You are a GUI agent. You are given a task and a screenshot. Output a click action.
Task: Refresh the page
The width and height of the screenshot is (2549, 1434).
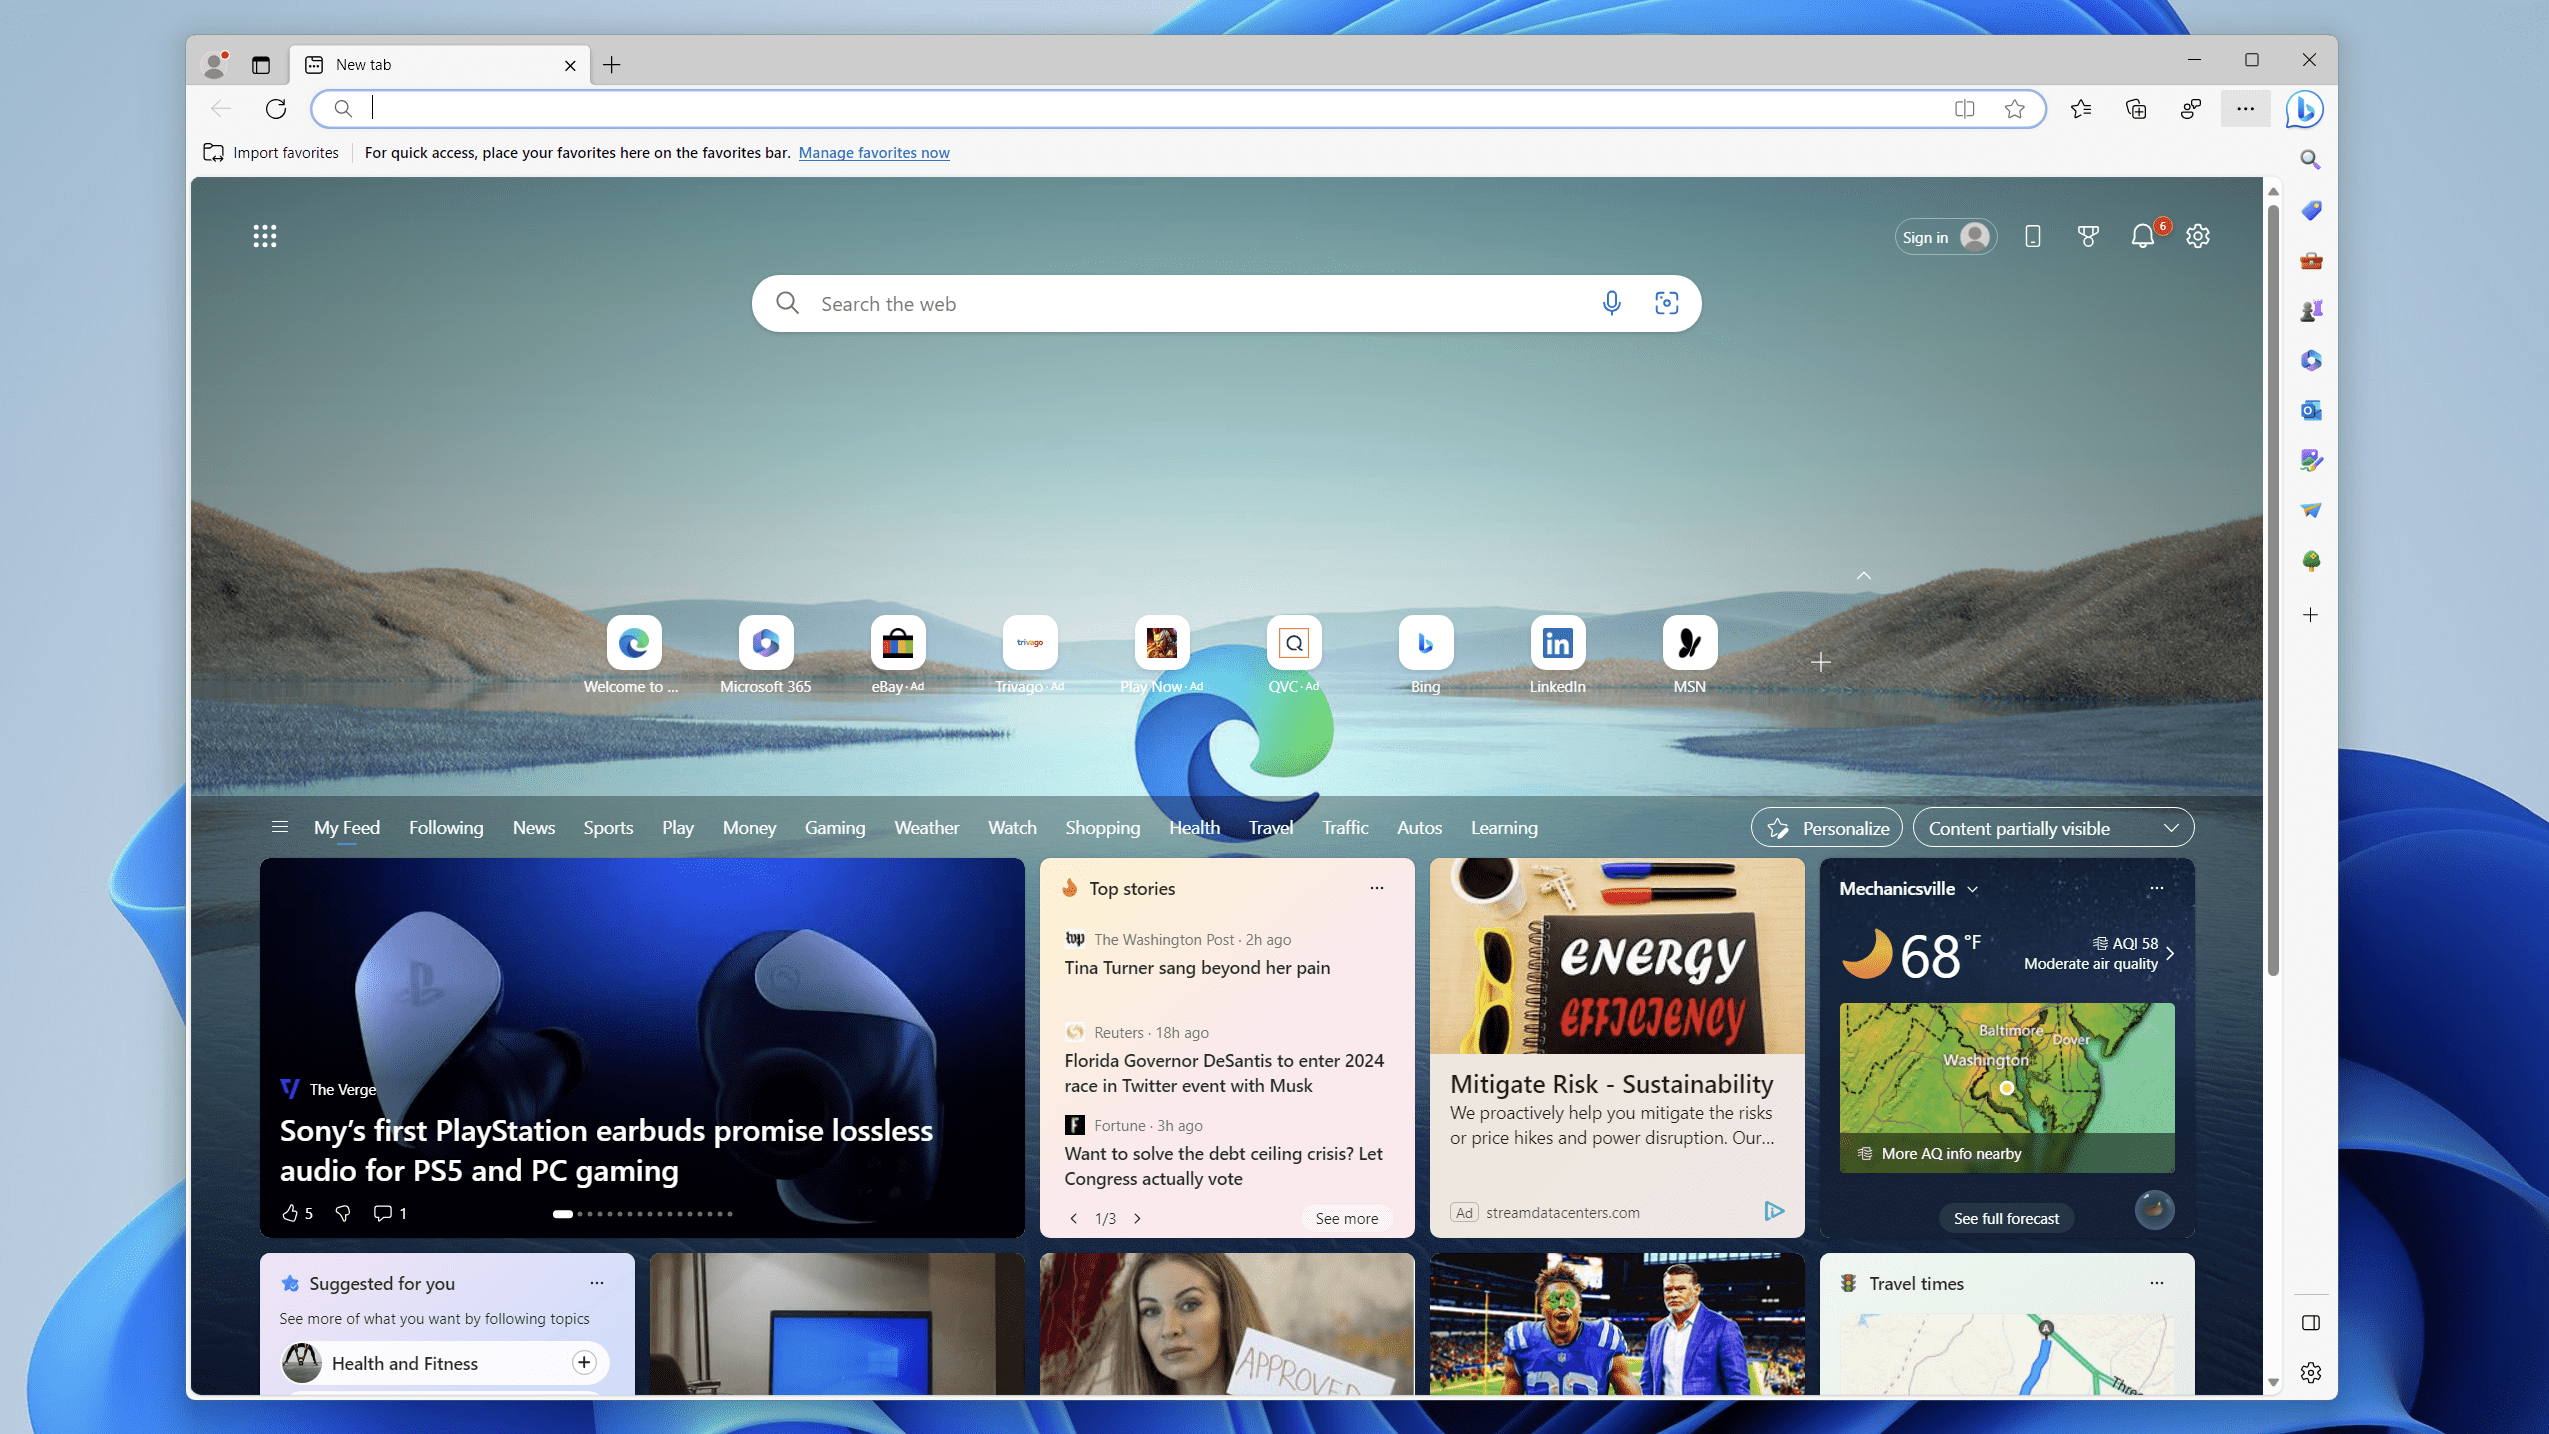point(275,109)
